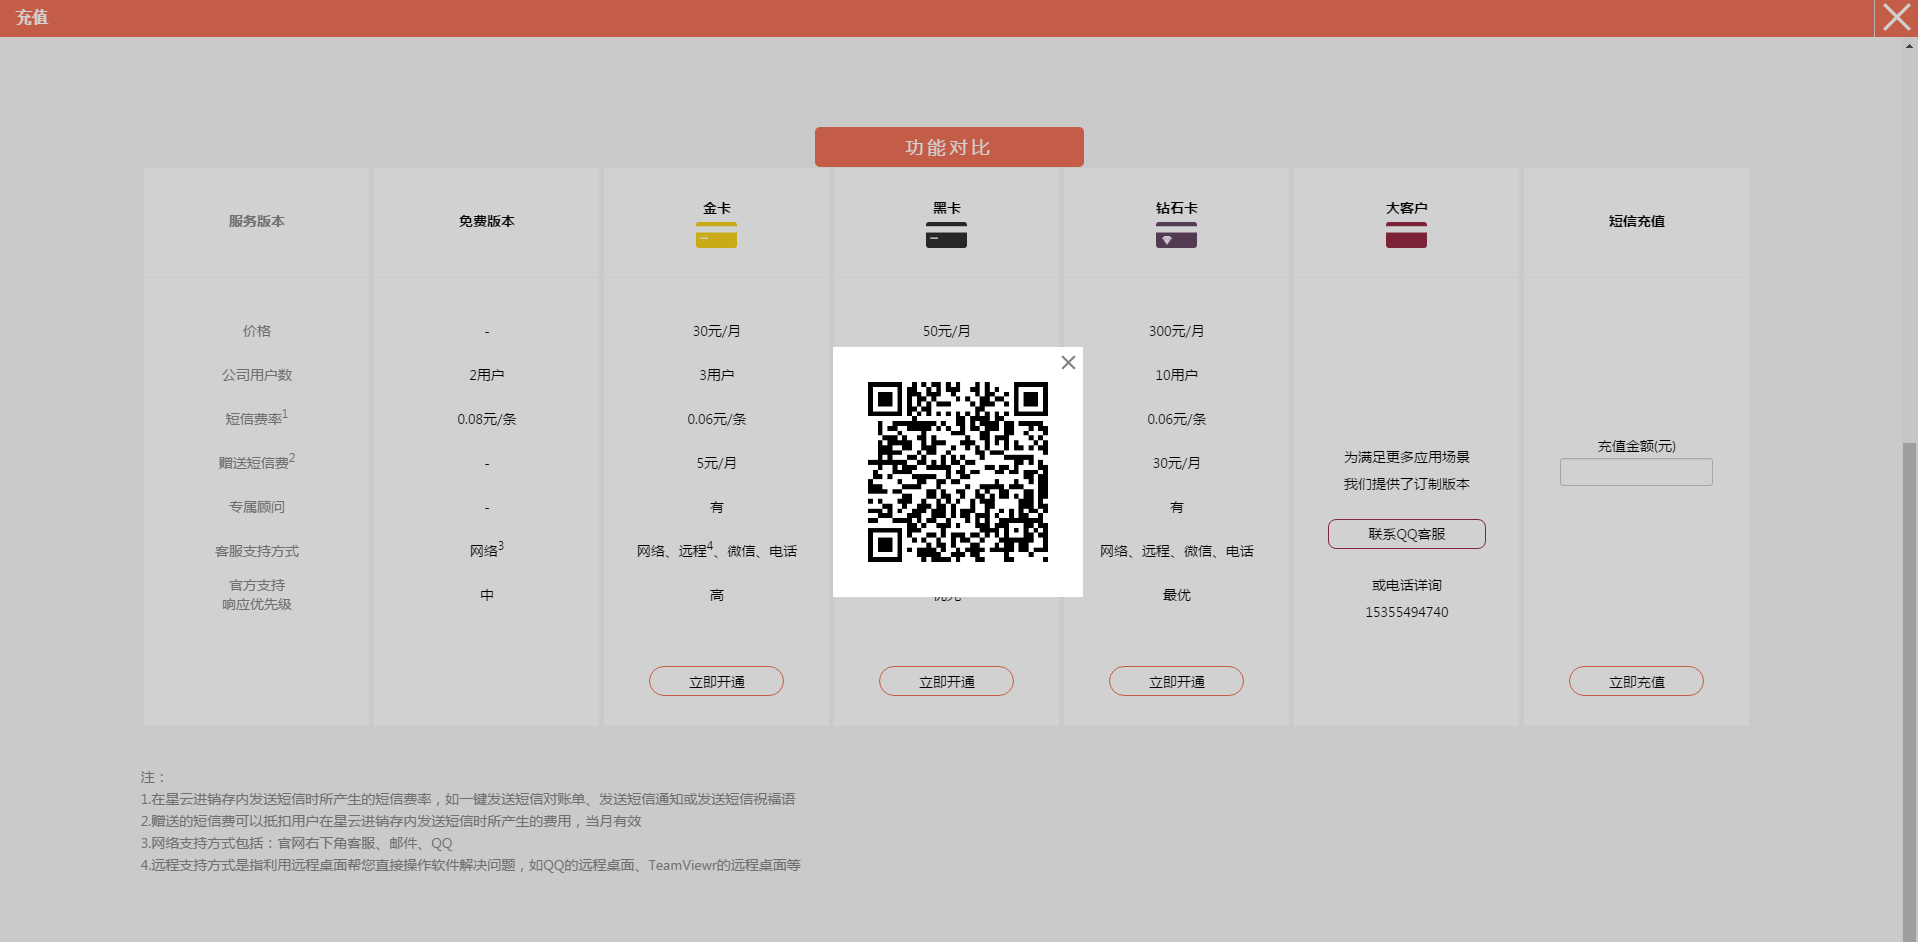Click the black card icon
Image resolution: width=1918 pixels, height=942 pixels.
tap(946, 235)
